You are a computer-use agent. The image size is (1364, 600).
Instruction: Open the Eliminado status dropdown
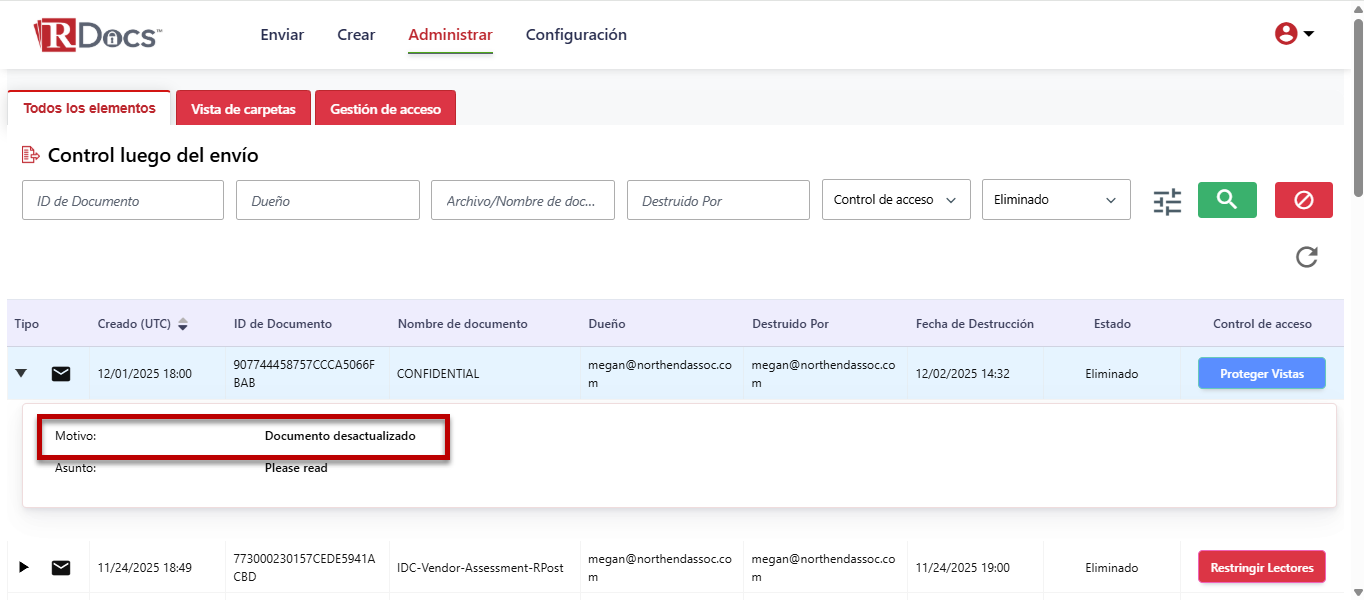[1055, 200]
